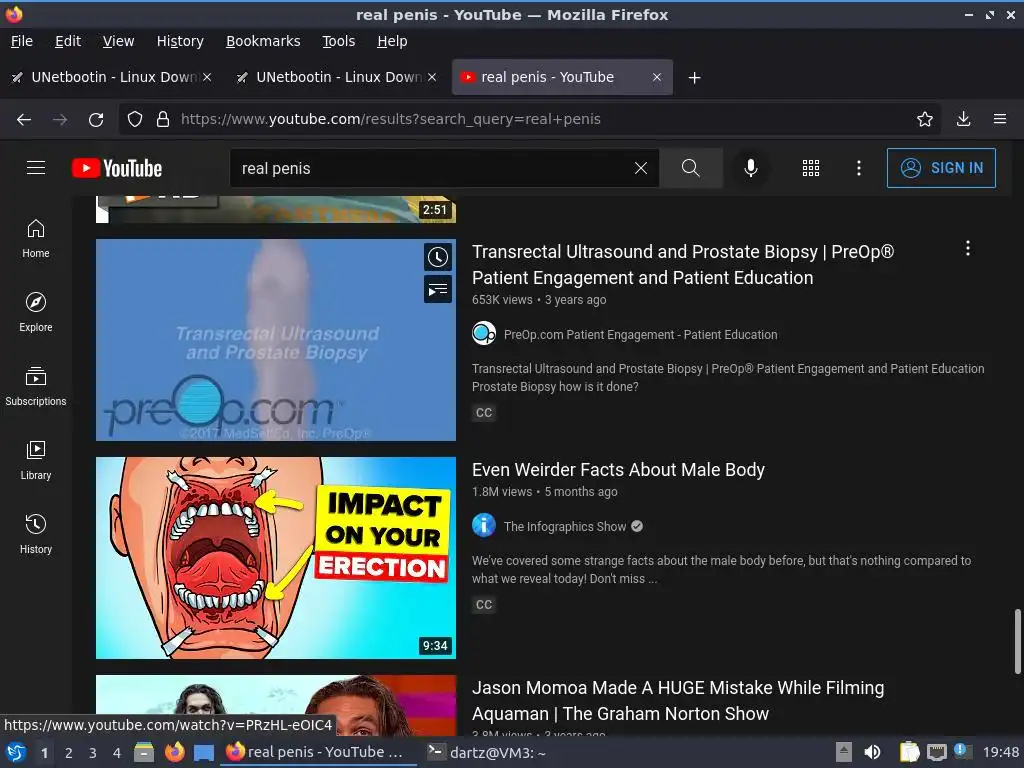Viewport: 1024px width, 768px height.
Task: Click the SIGN IN button
Action: (x=941, y=168)
